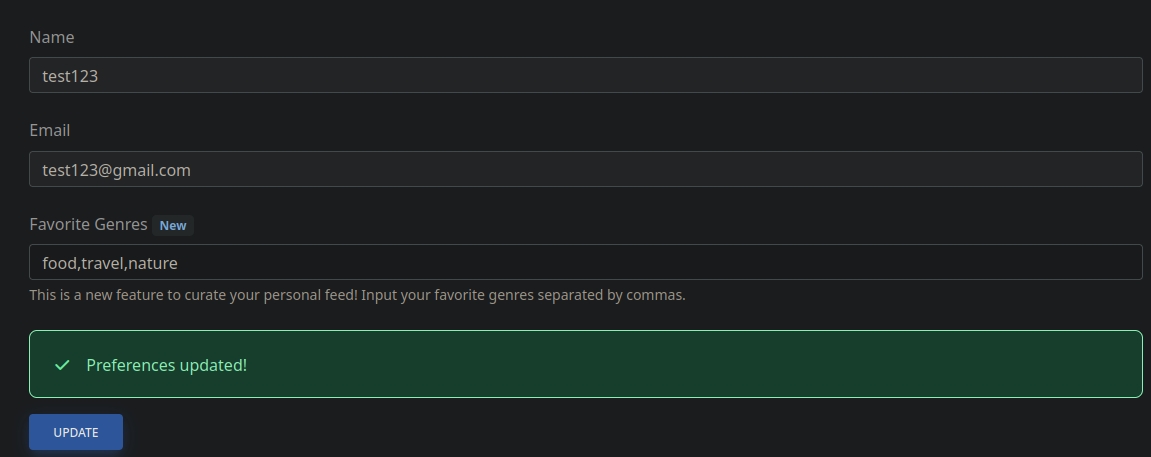
Task: Click the blue New badge
Action: pos(173,225)
